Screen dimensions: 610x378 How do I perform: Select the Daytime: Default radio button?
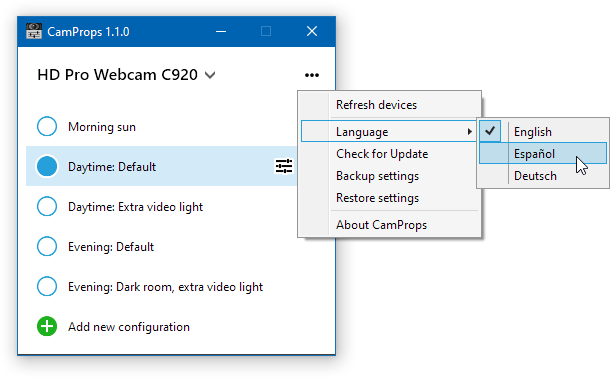click(x=47, y=166)
